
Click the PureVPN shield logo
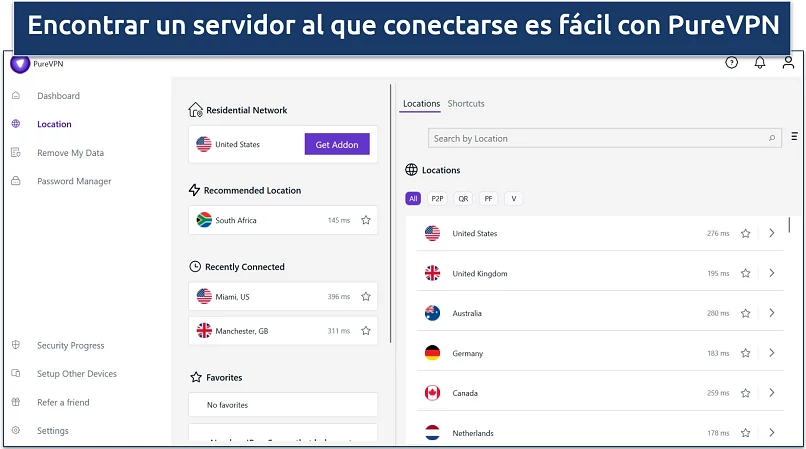point(20,64)
